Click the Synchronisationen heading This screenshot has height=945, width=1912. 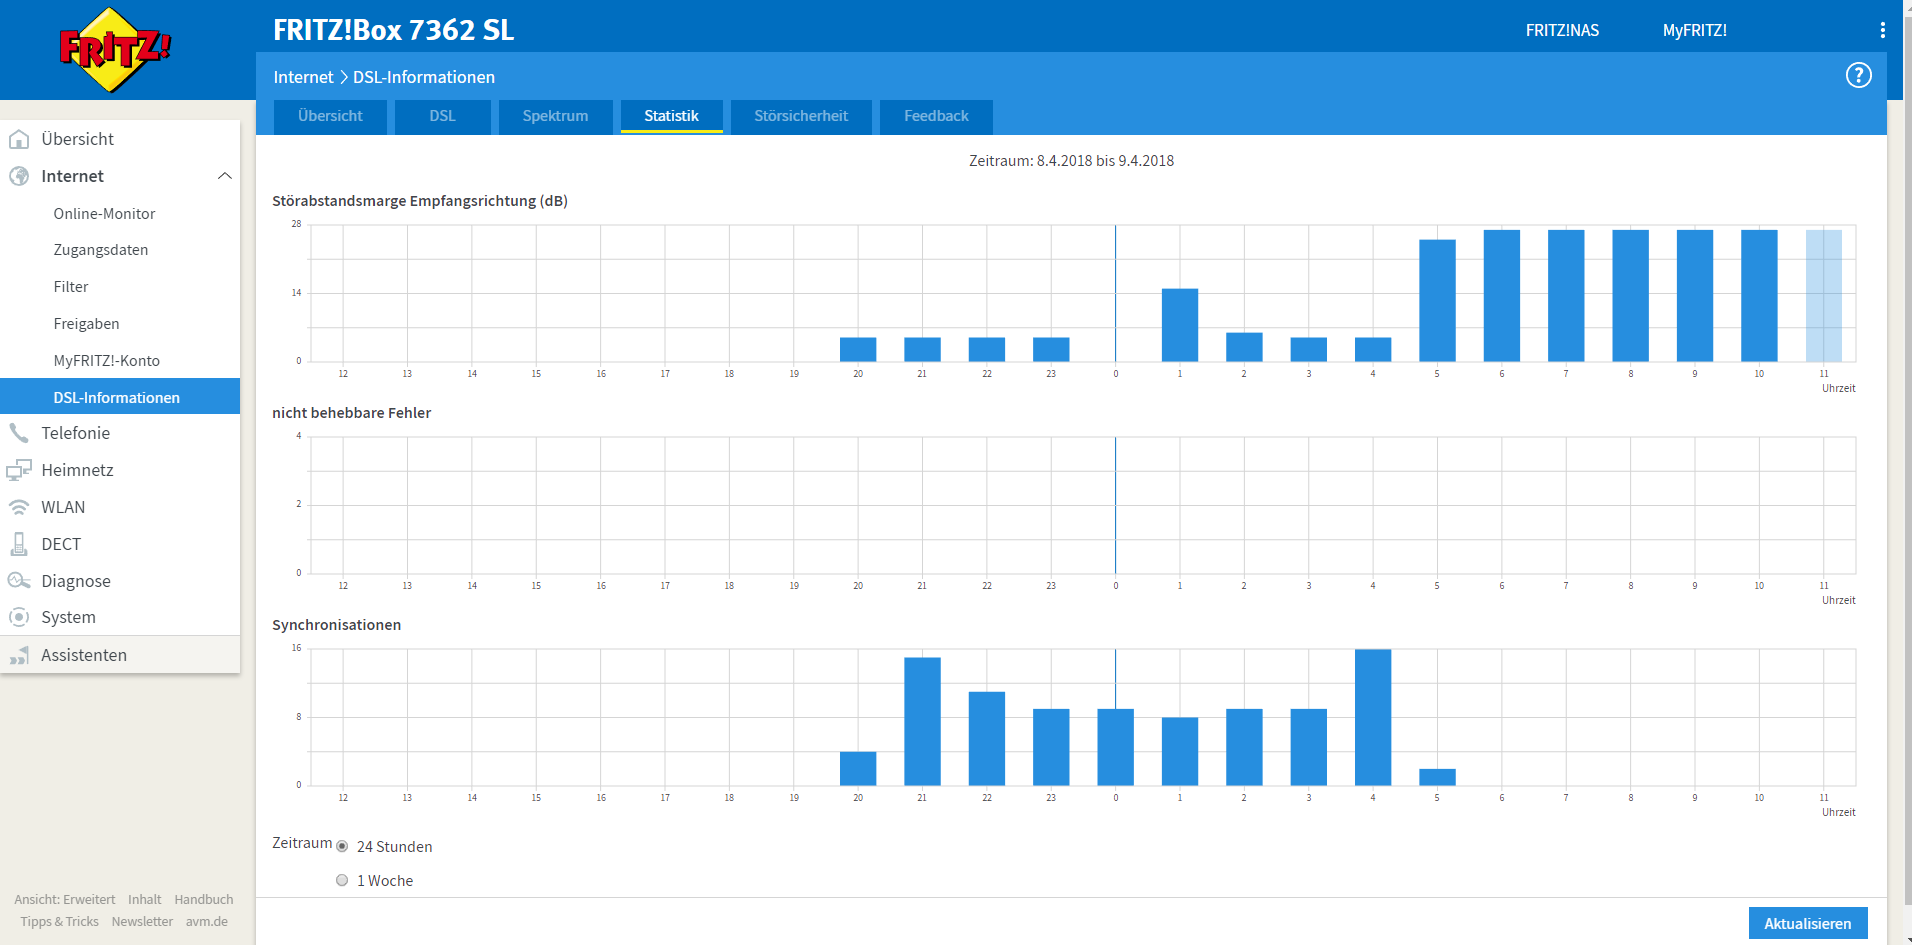[x=336, y=625]
